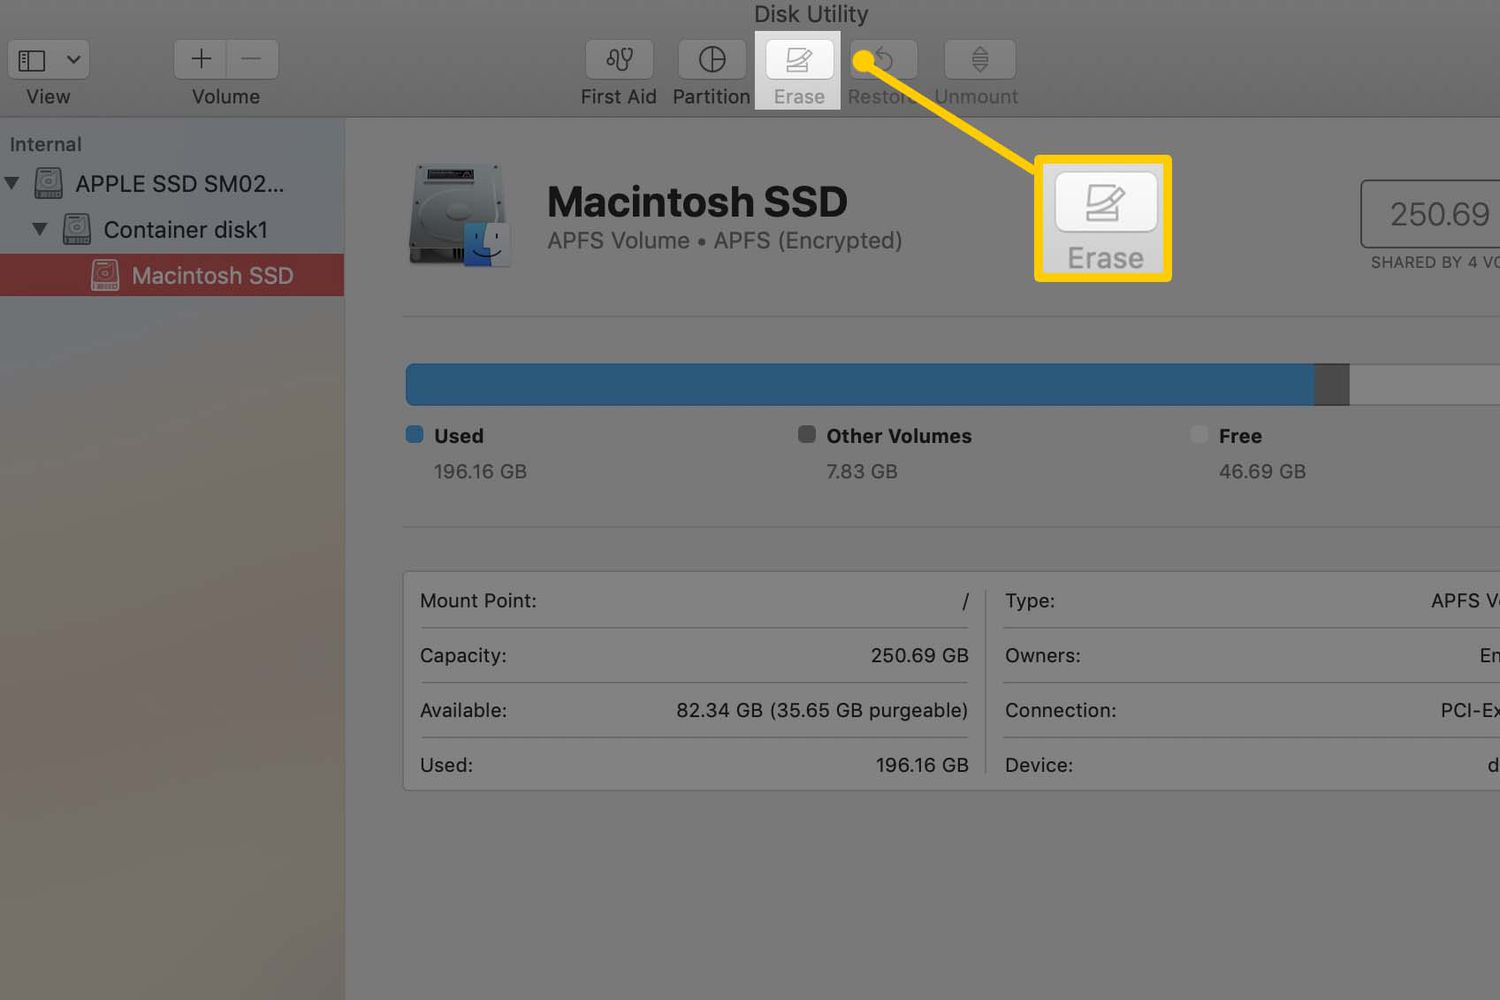Add a volume with the plus button

[x=201, y=59]
